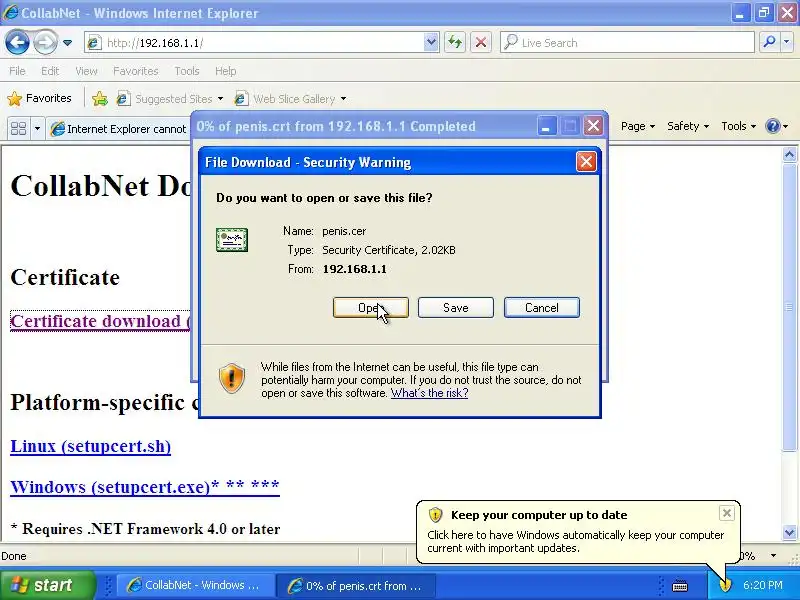Image resolution: width=800 pixels, height=600 pixels.
Task: Open the Help menu
Action: point(226,71)
